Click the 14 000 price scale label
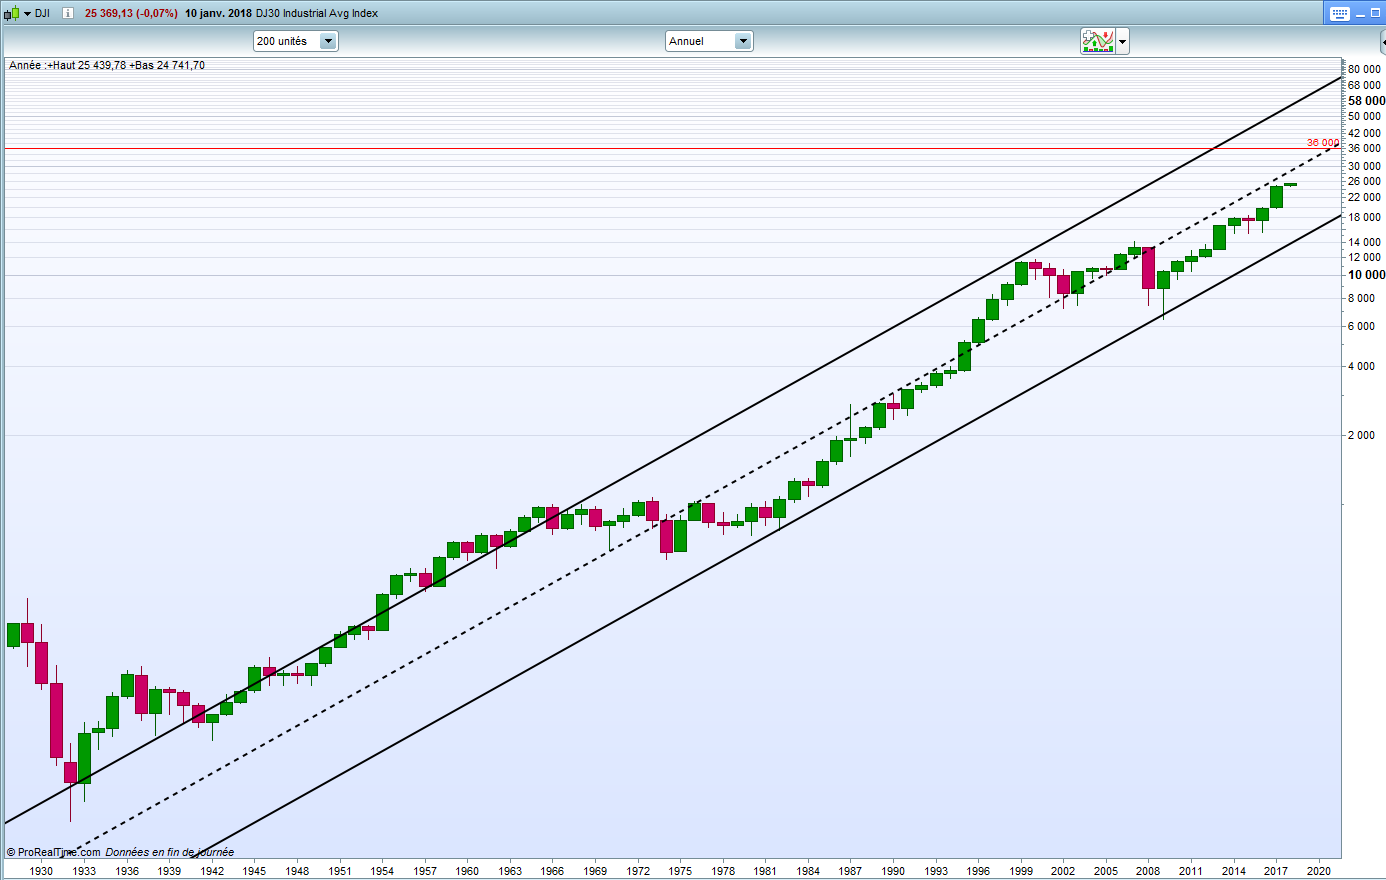 point(1364,242)
